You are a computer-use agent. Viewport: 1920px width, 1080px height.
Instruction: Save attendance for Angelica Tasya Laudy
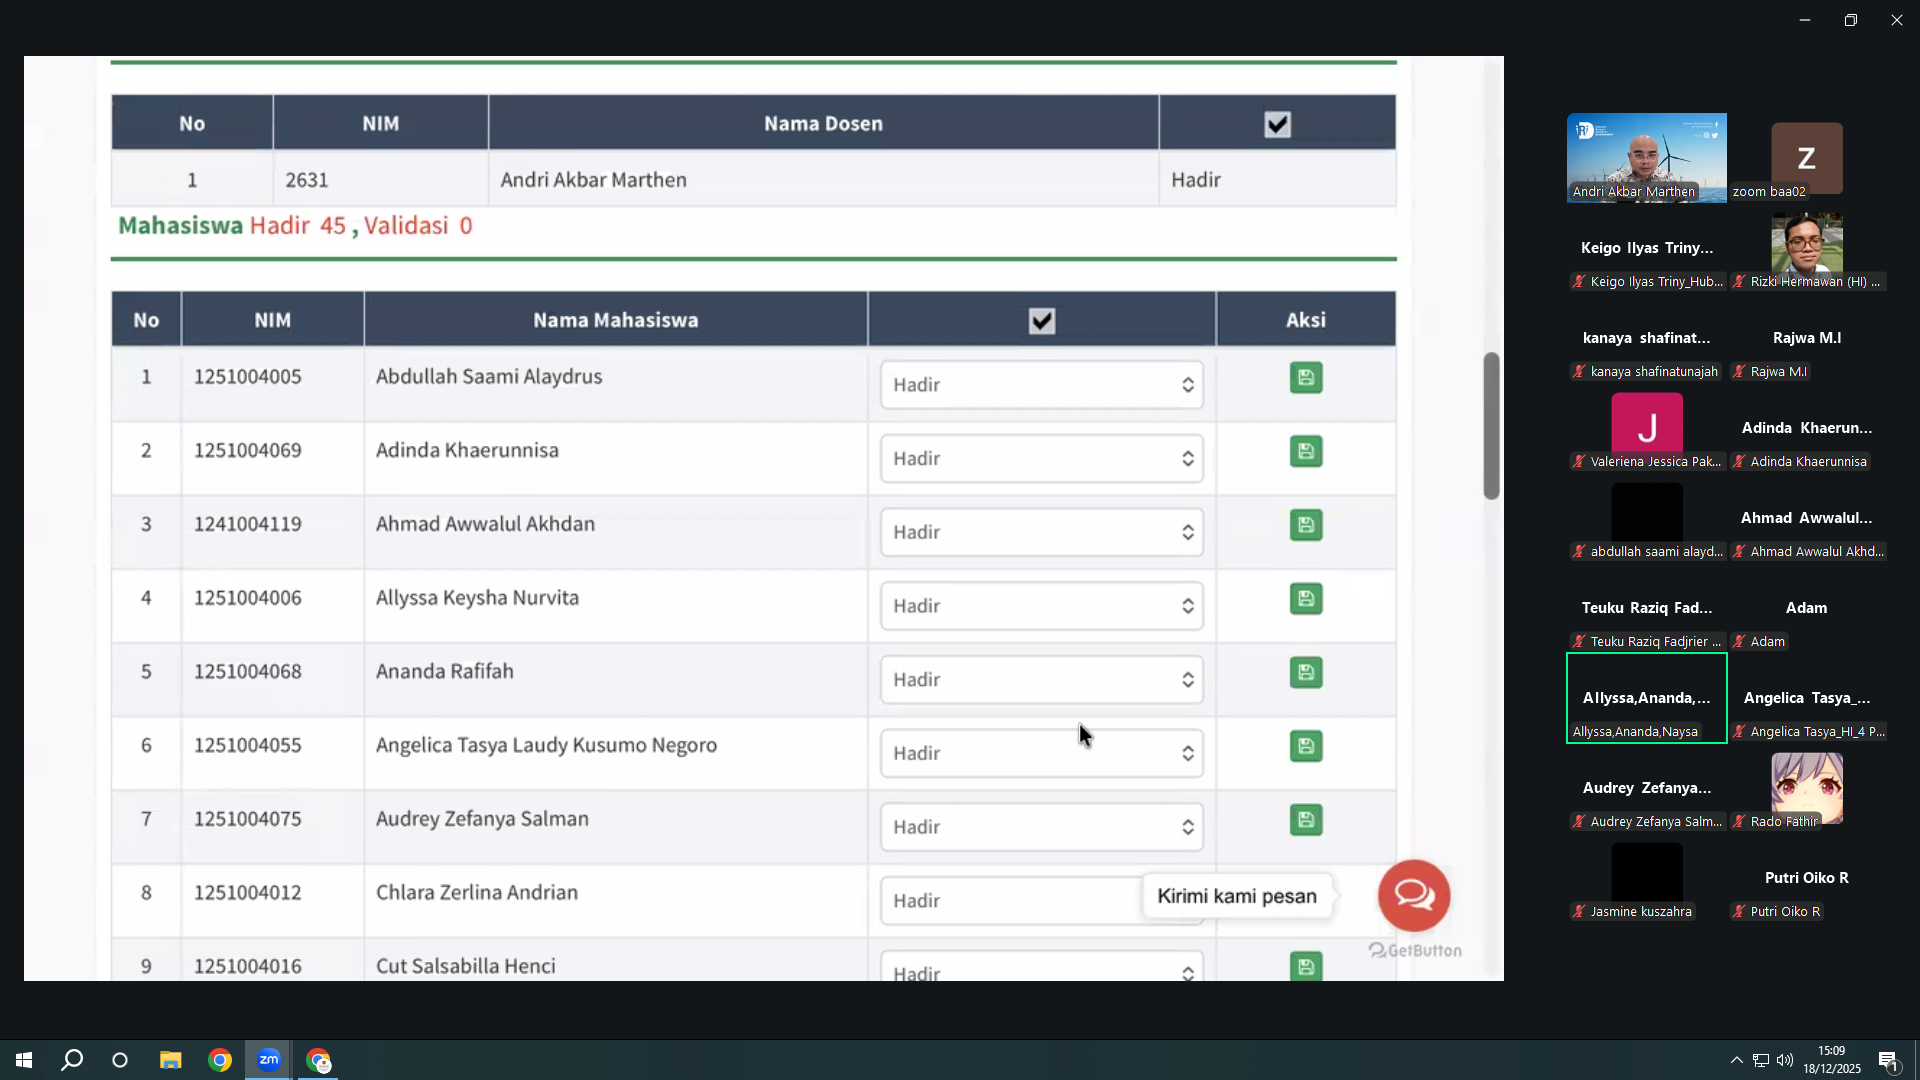1306,747
